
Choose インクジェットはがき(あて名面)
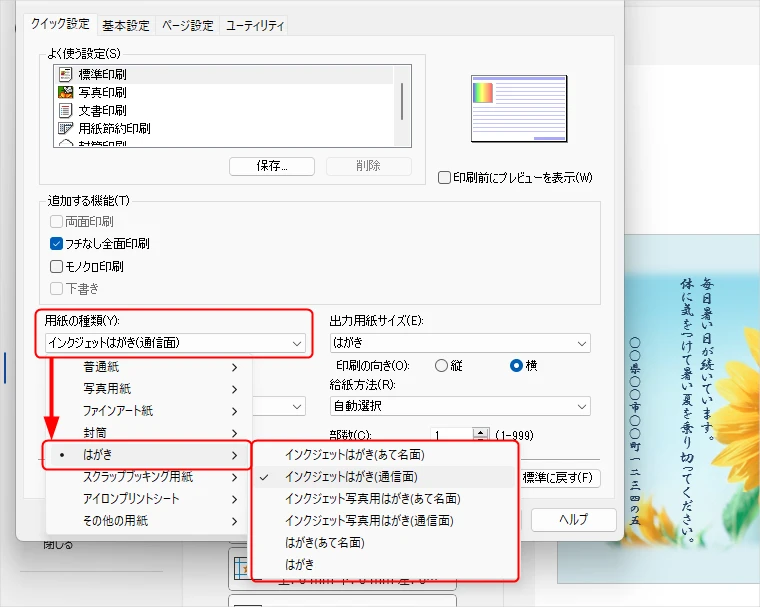coord(385,455)
